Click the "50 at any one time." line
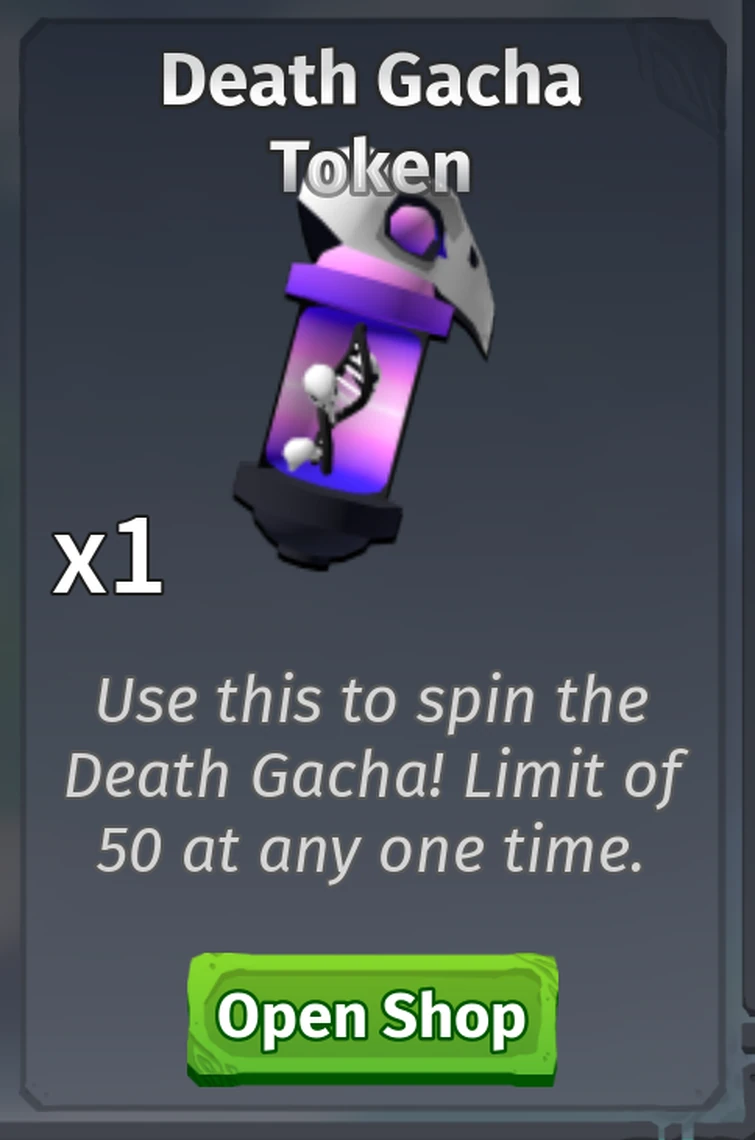 click(x=371, y=848)
